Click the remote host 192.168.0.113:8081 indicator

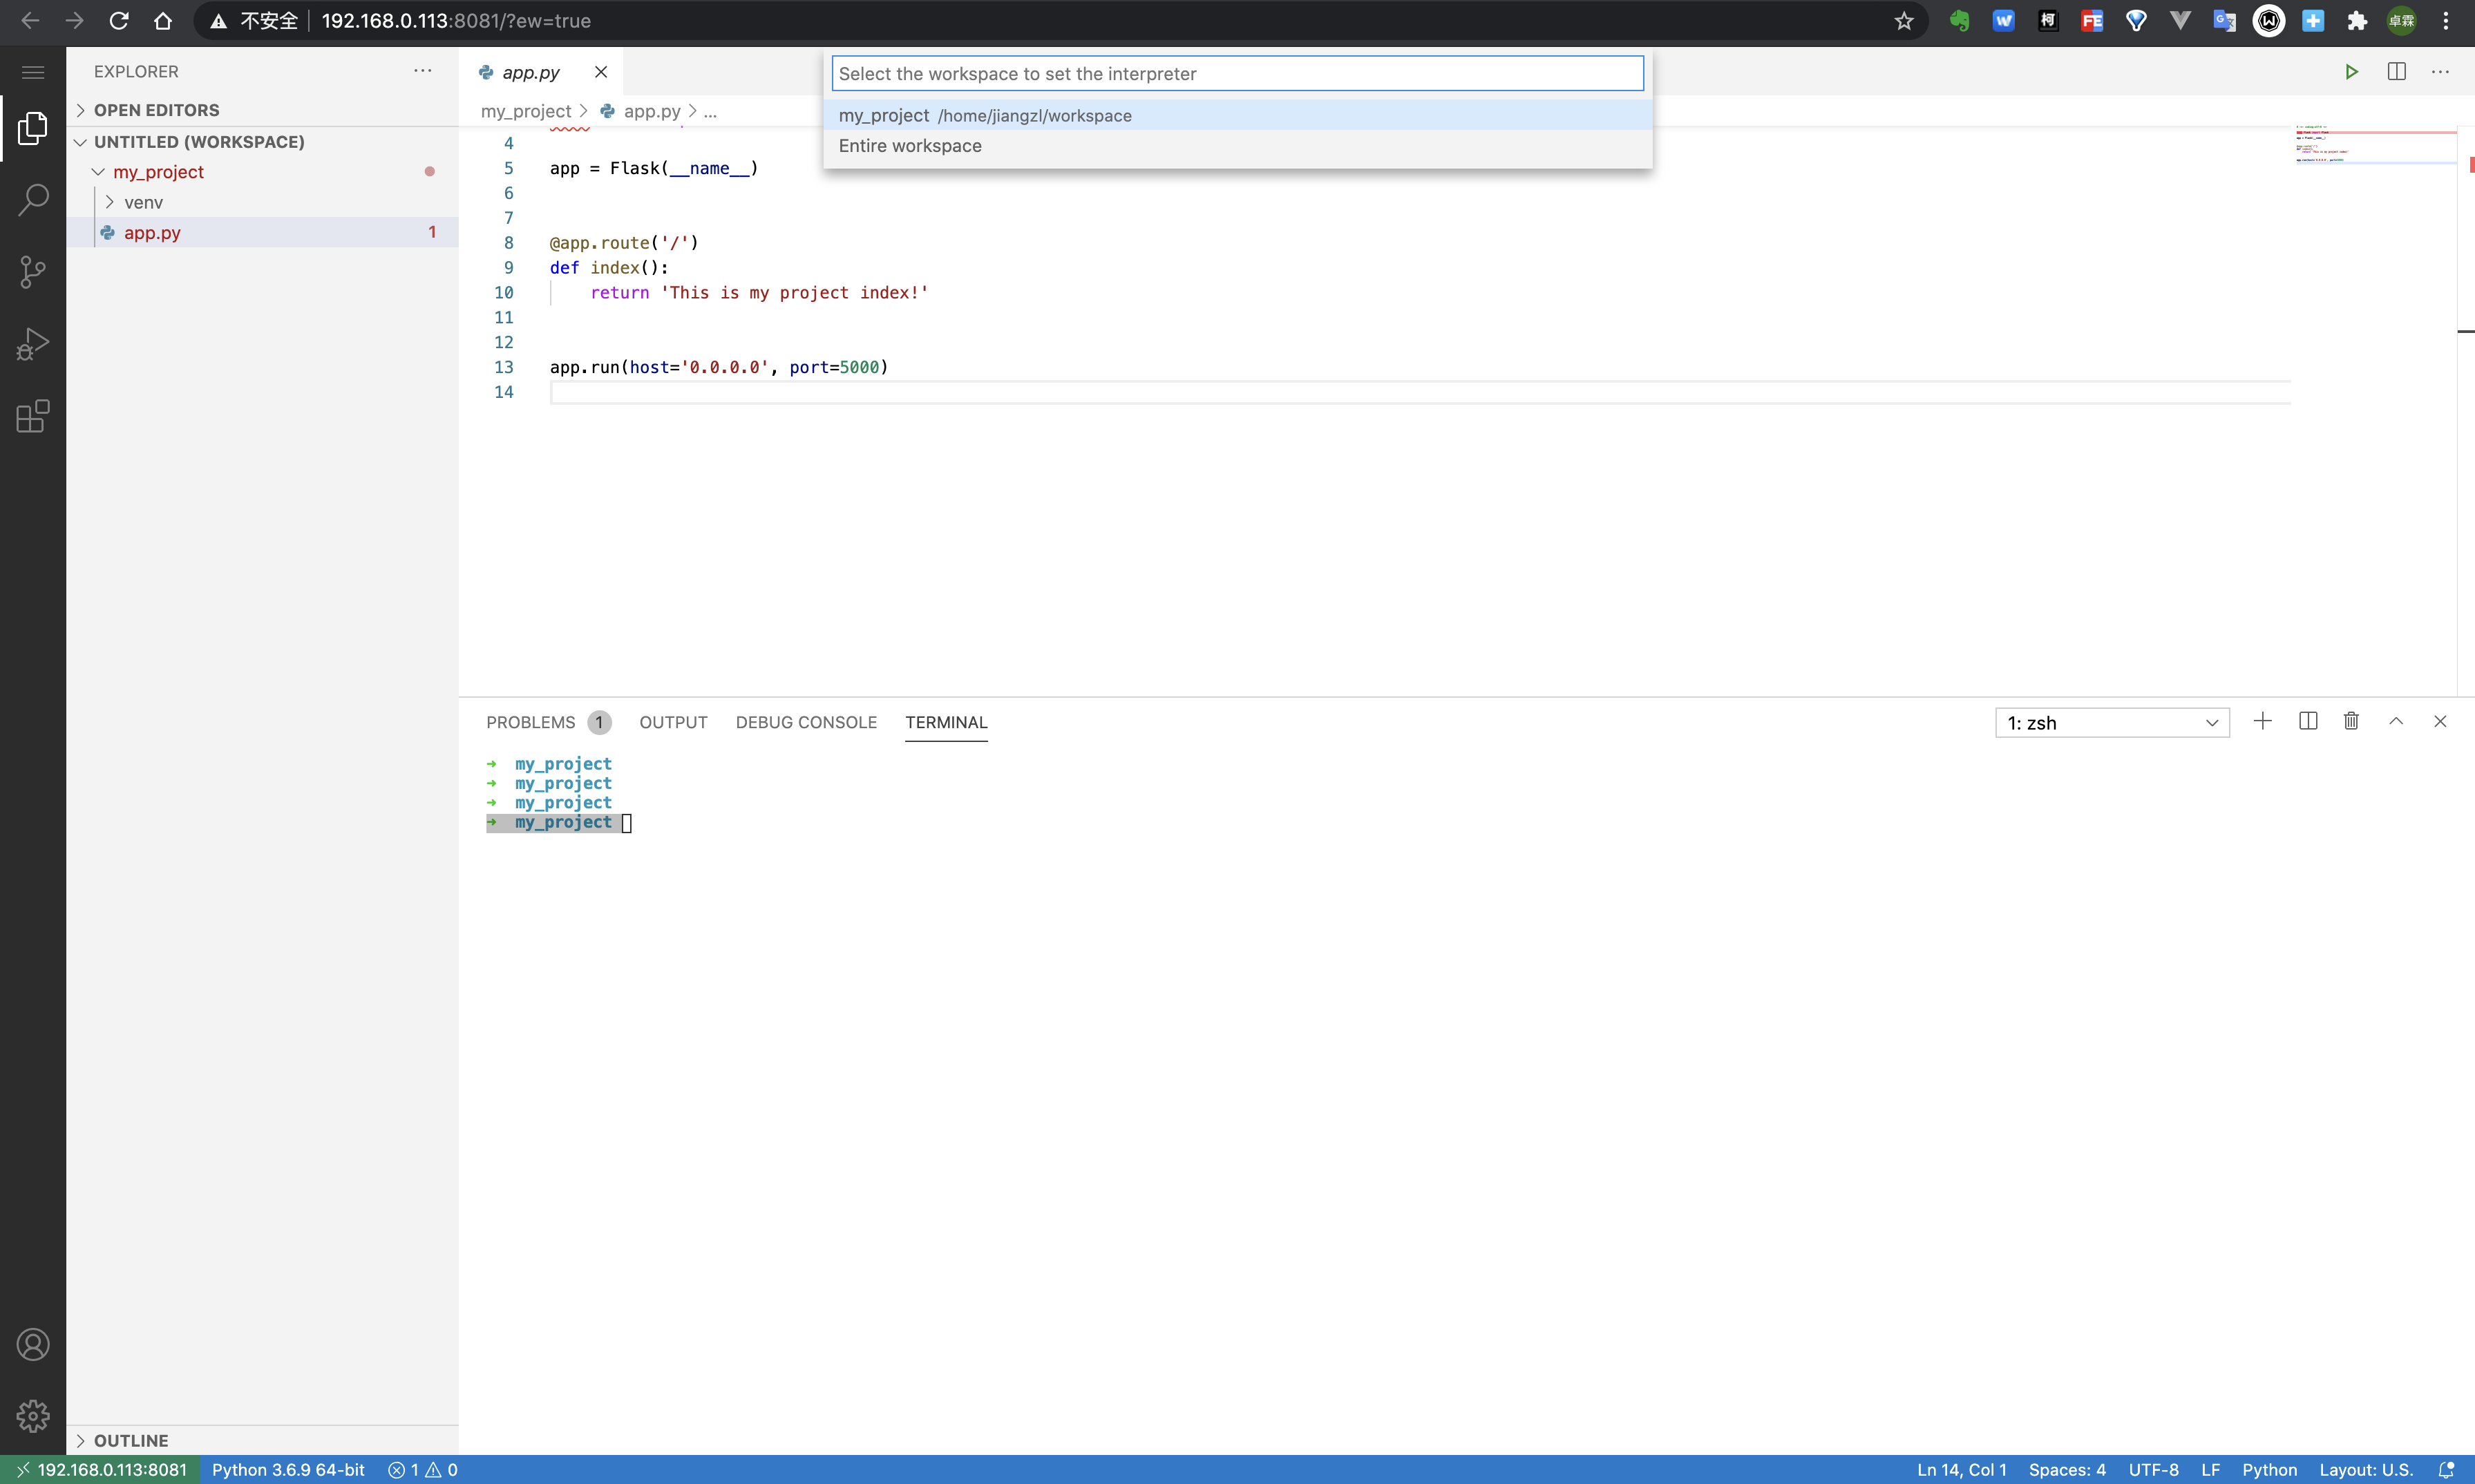(101, 1470)
